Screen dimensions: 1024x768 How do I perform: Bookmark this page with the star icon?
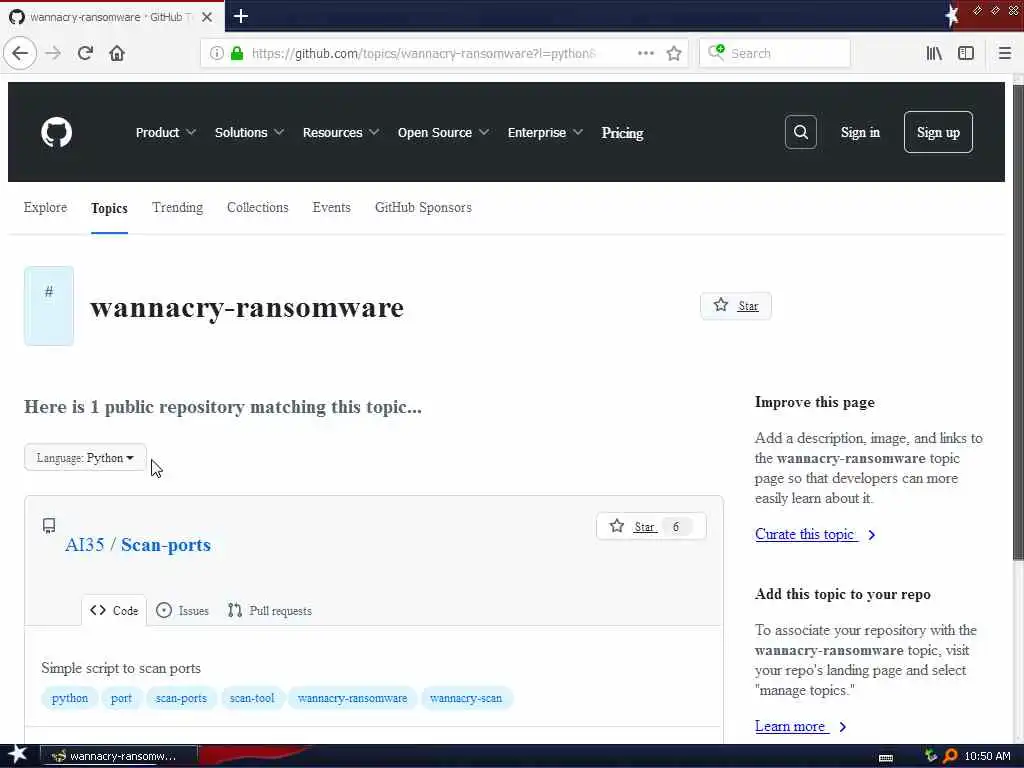tap(674, 54)
